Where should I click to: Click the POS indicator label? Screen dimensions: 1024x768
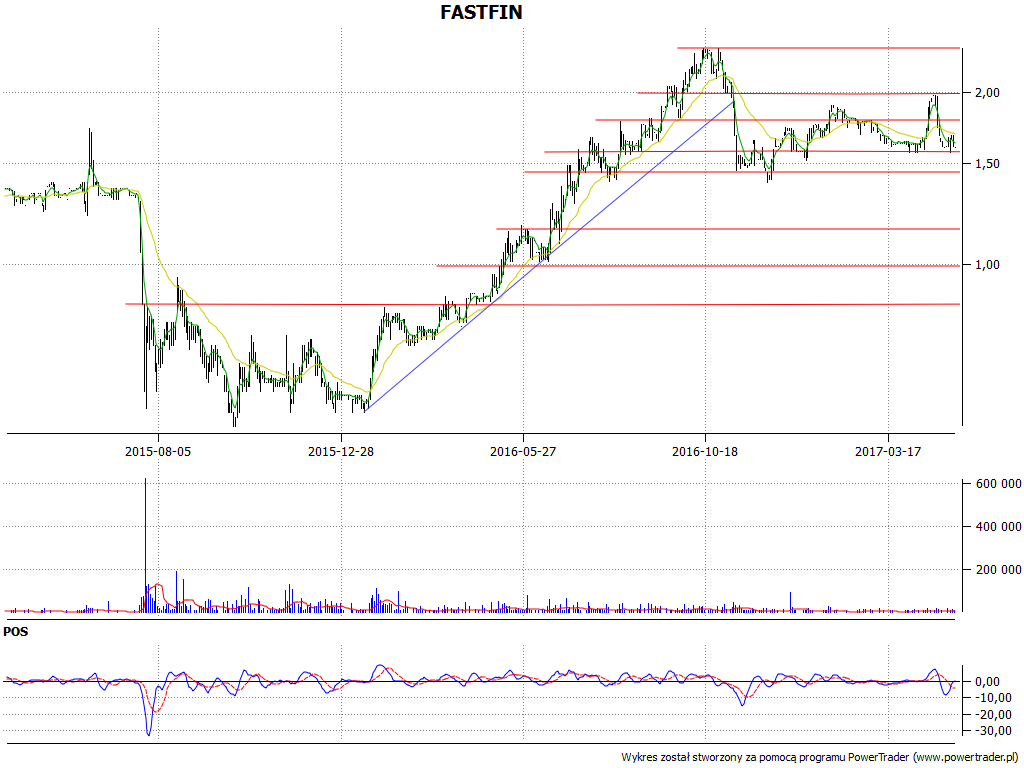16,632
